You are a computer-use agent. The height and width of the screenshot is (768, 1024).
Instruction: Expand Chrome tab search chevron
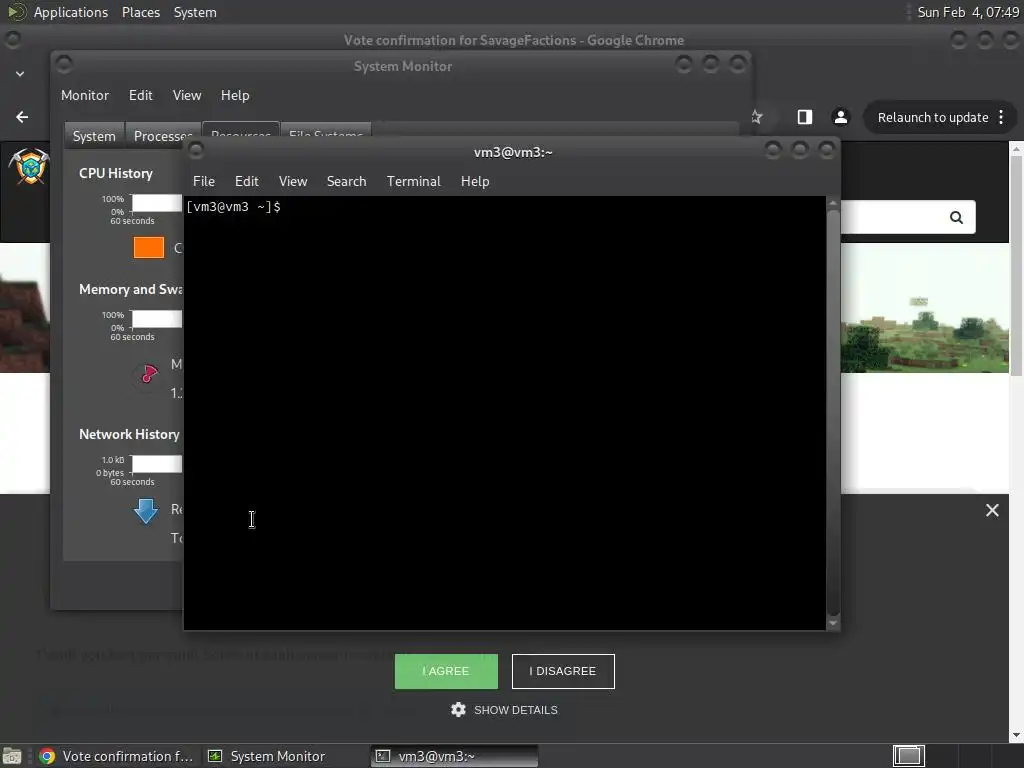tap(20, 74)
